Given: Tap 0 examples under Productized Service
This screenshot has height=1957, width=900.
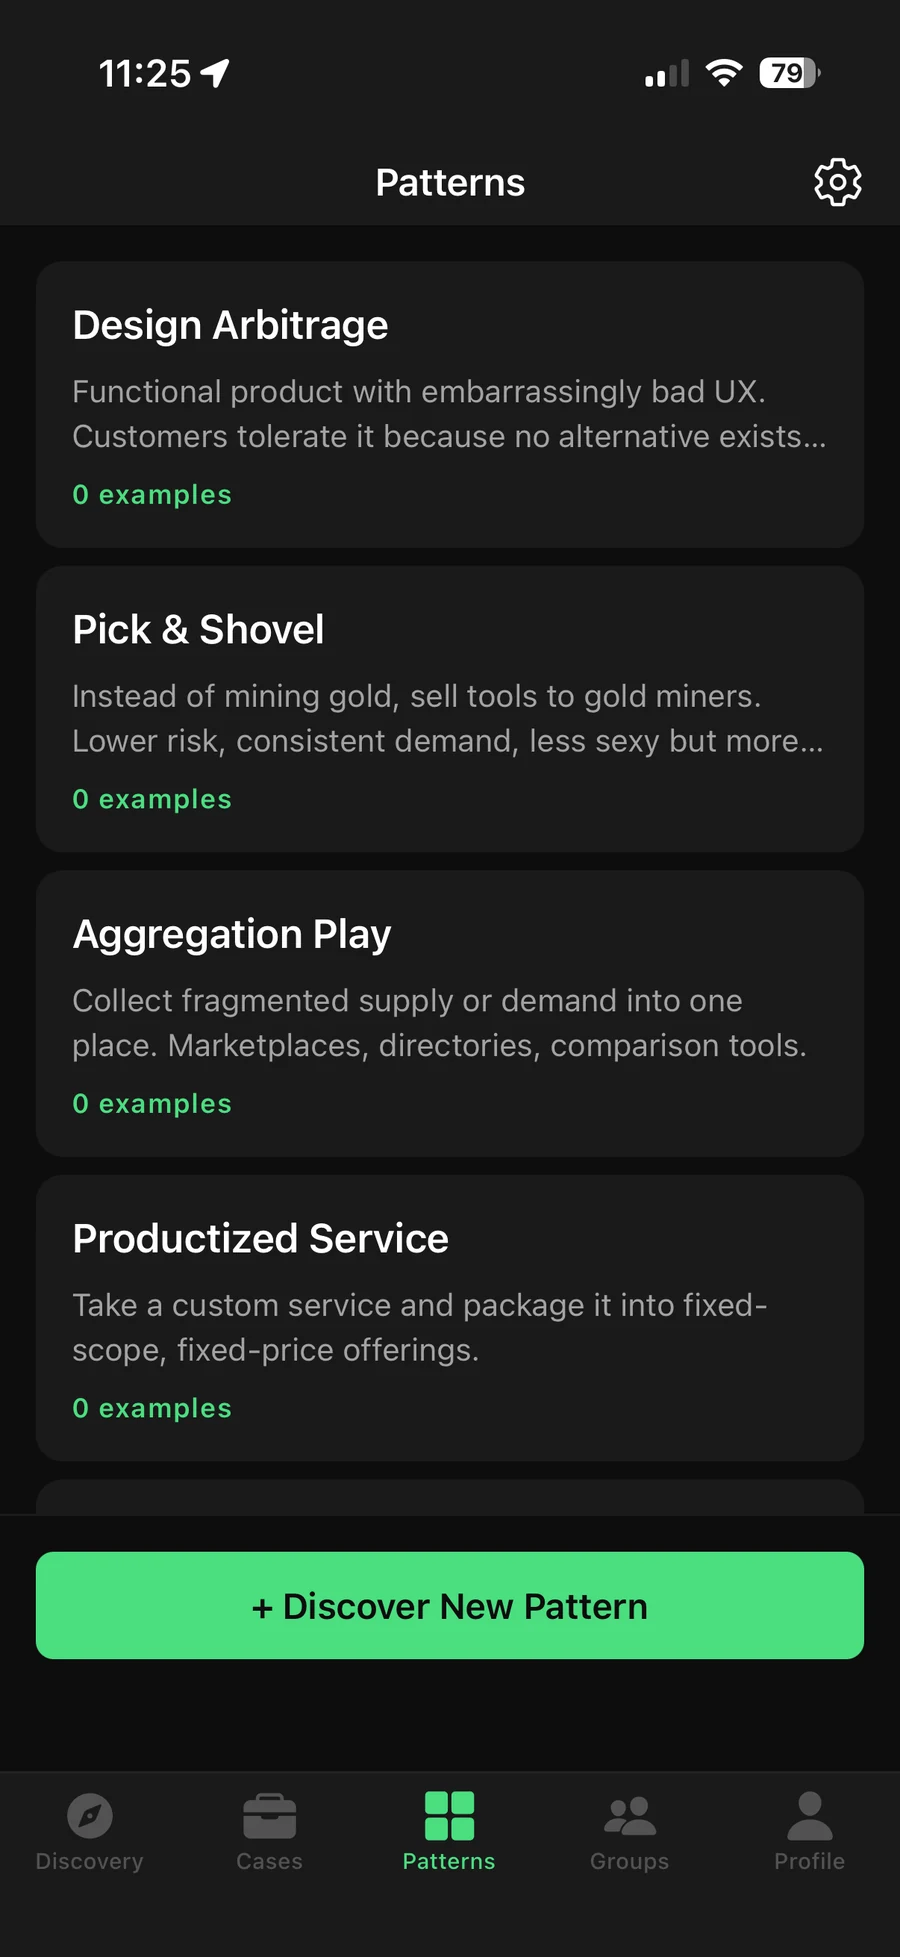Looking at the screenshot, I should click(152, 1408).
